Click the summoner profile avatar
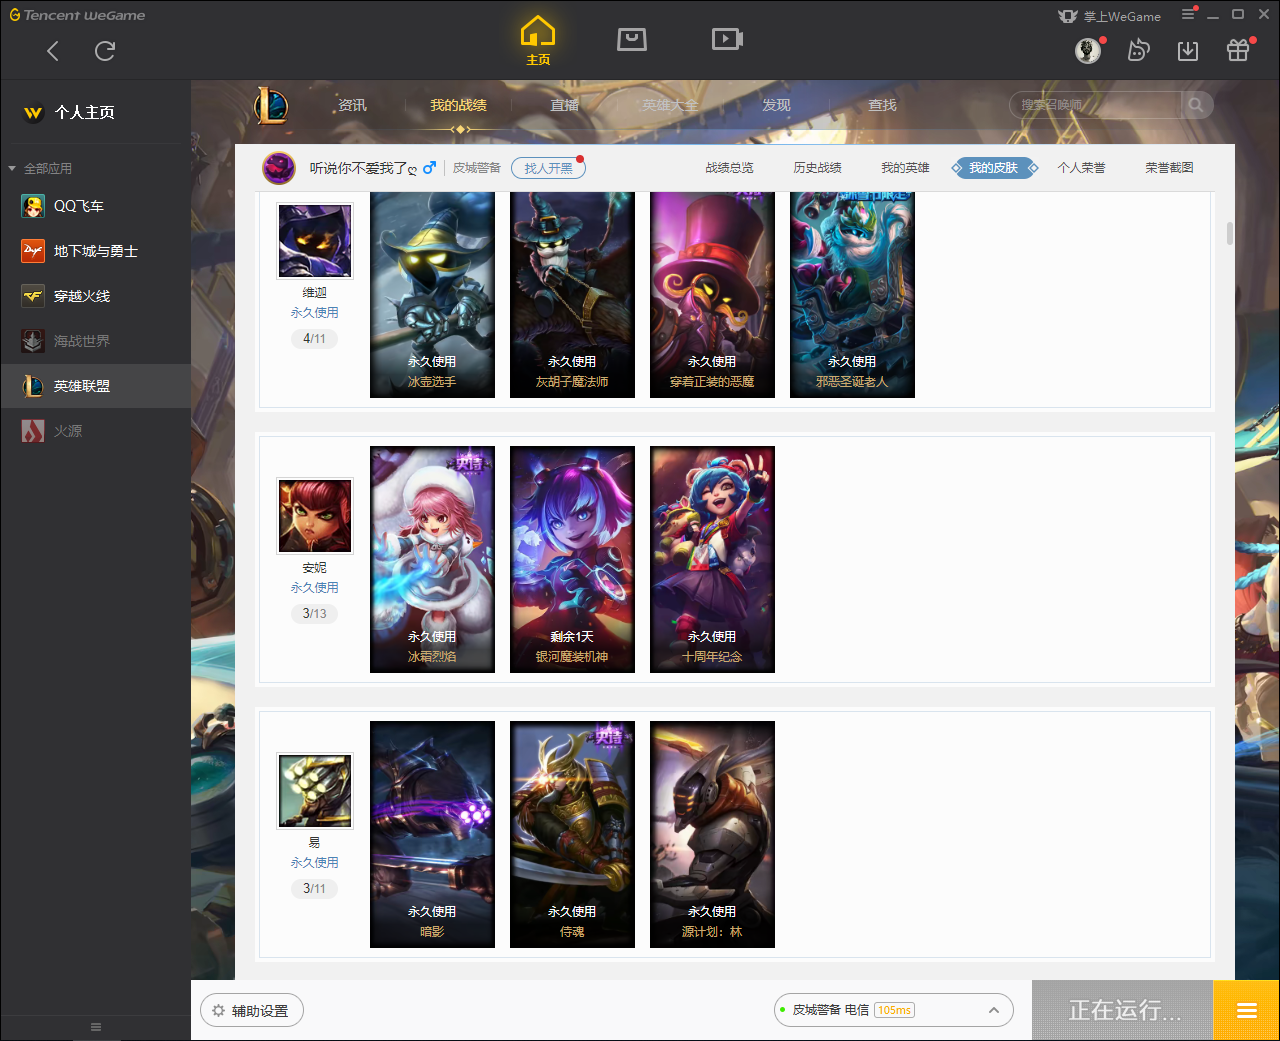Viewport: 1280px width, 1041px height. (x=279, y=168)
